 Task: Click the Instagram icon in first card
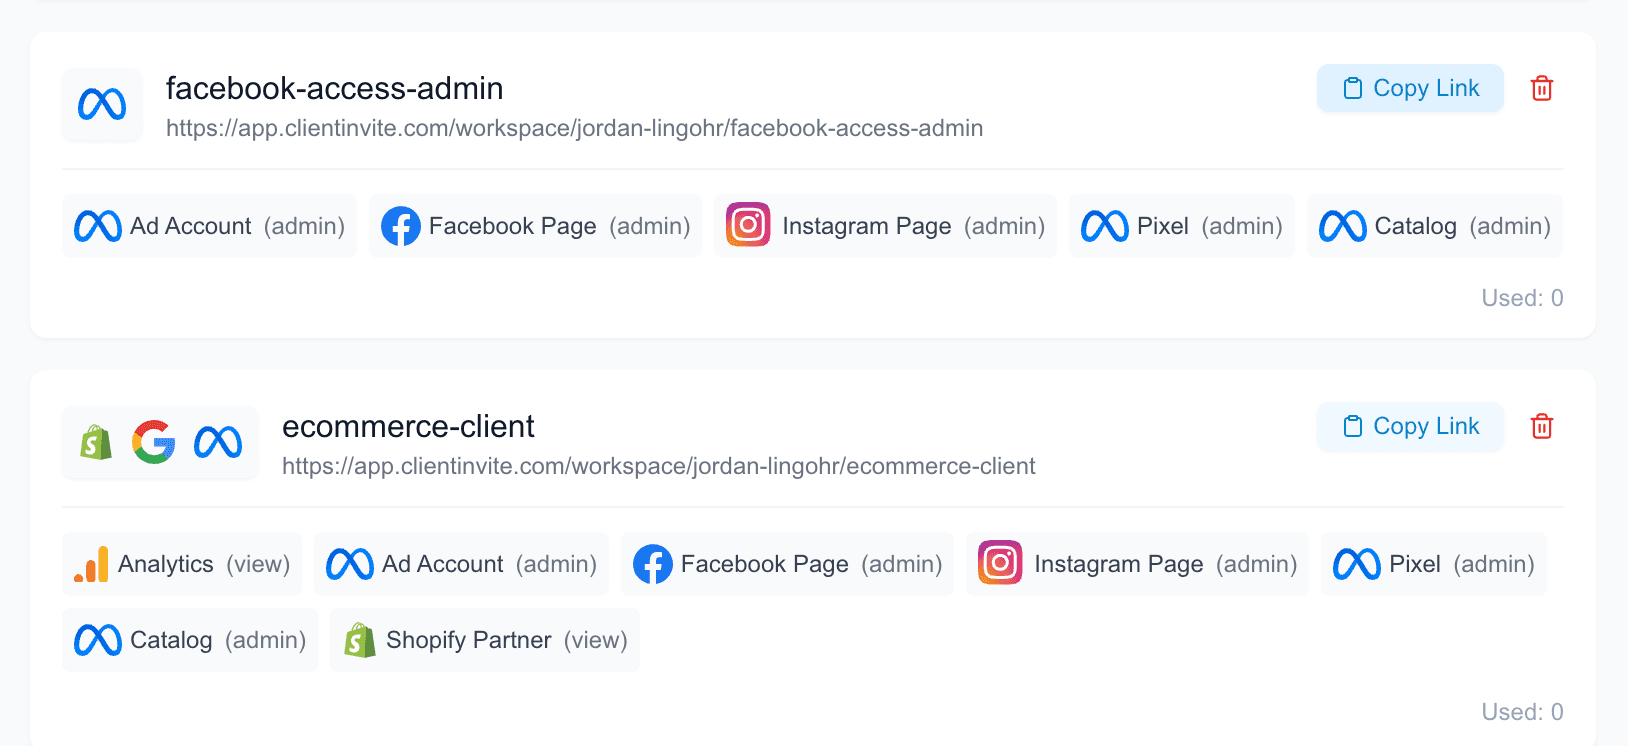(748, 225)
